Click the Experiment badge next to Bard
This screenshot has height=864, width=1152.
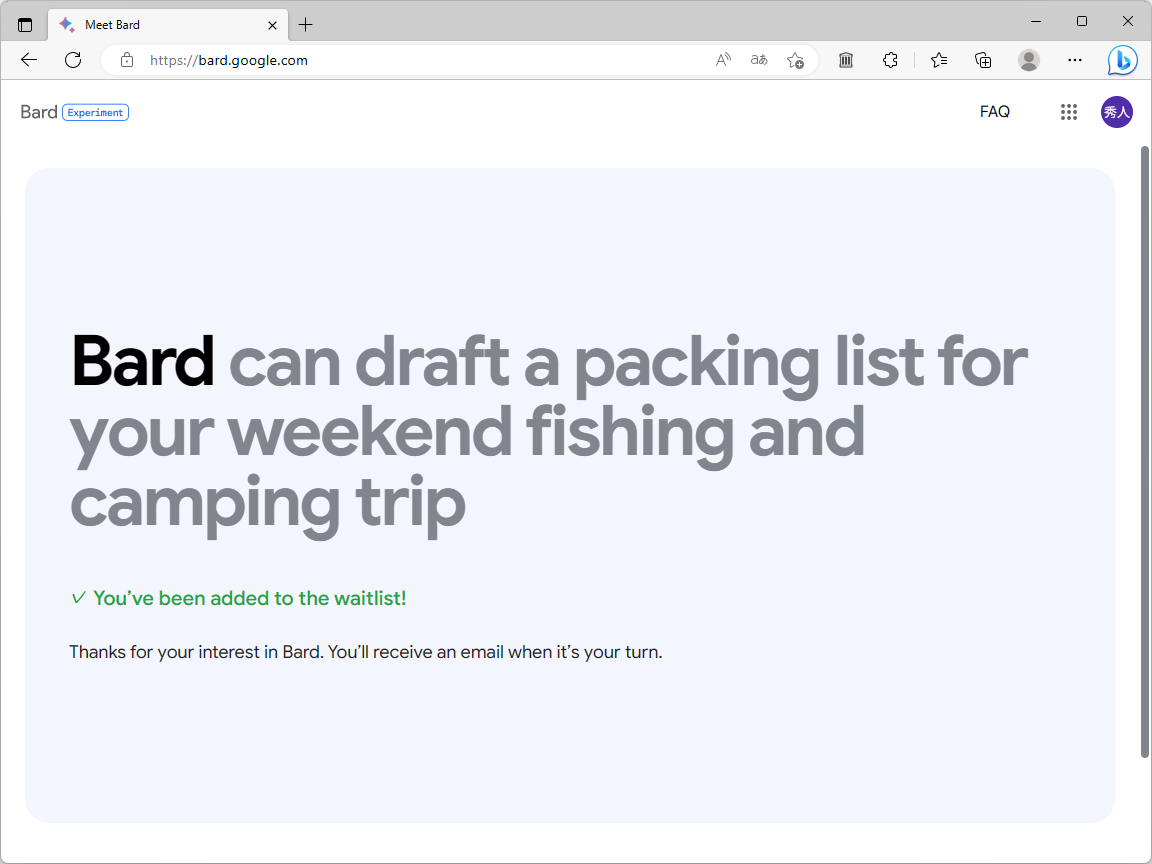[95, 112]
